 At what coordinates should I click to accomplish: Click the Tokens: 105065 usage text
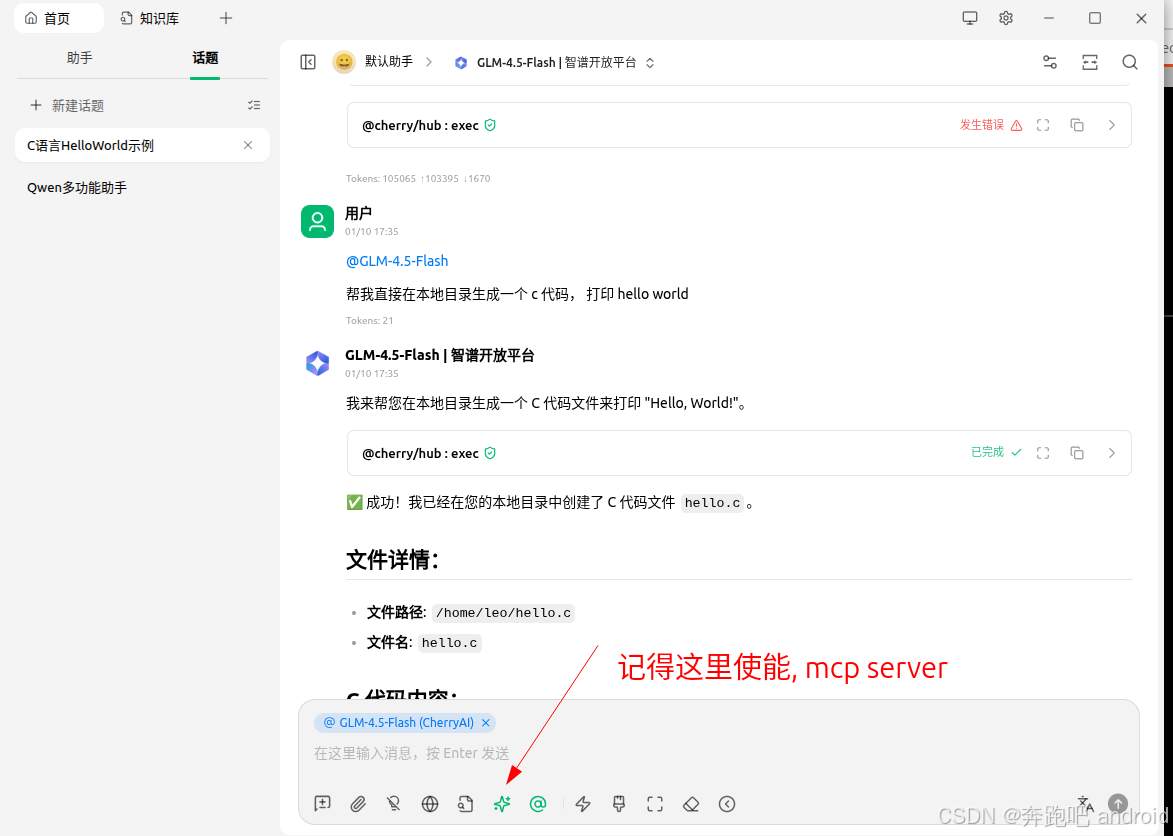418,179
